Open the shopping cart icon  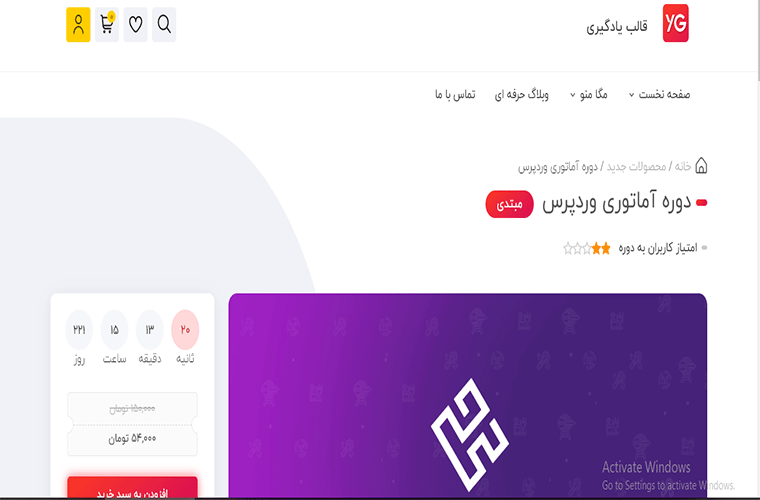click(x=107, y=24)
